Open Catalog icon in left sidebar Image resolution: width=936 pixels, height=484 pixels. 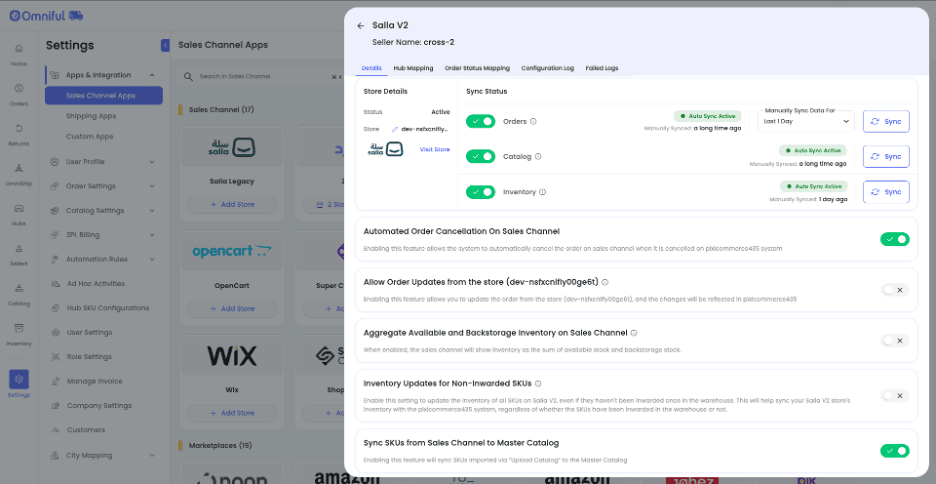point(19,294)
